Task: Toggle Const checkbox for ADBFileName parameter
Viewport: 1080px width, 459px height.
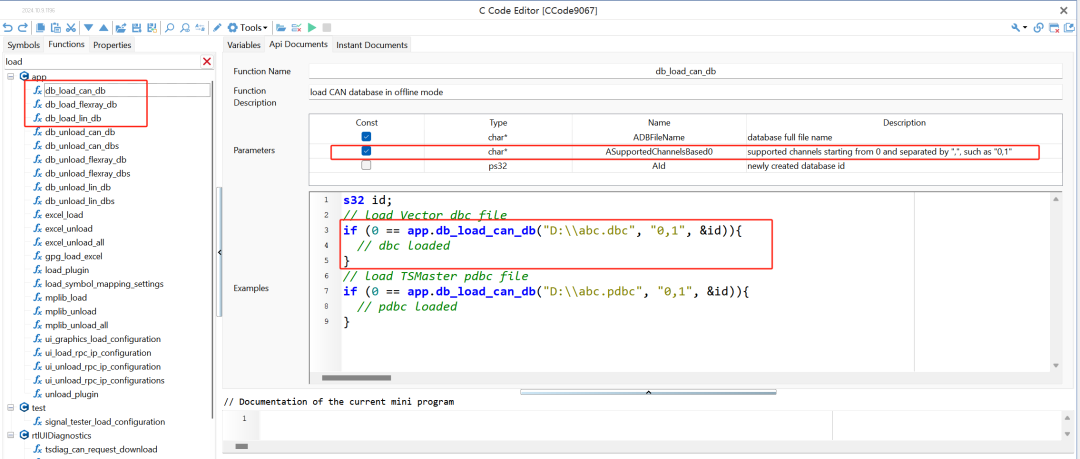Action: (366, 136)
